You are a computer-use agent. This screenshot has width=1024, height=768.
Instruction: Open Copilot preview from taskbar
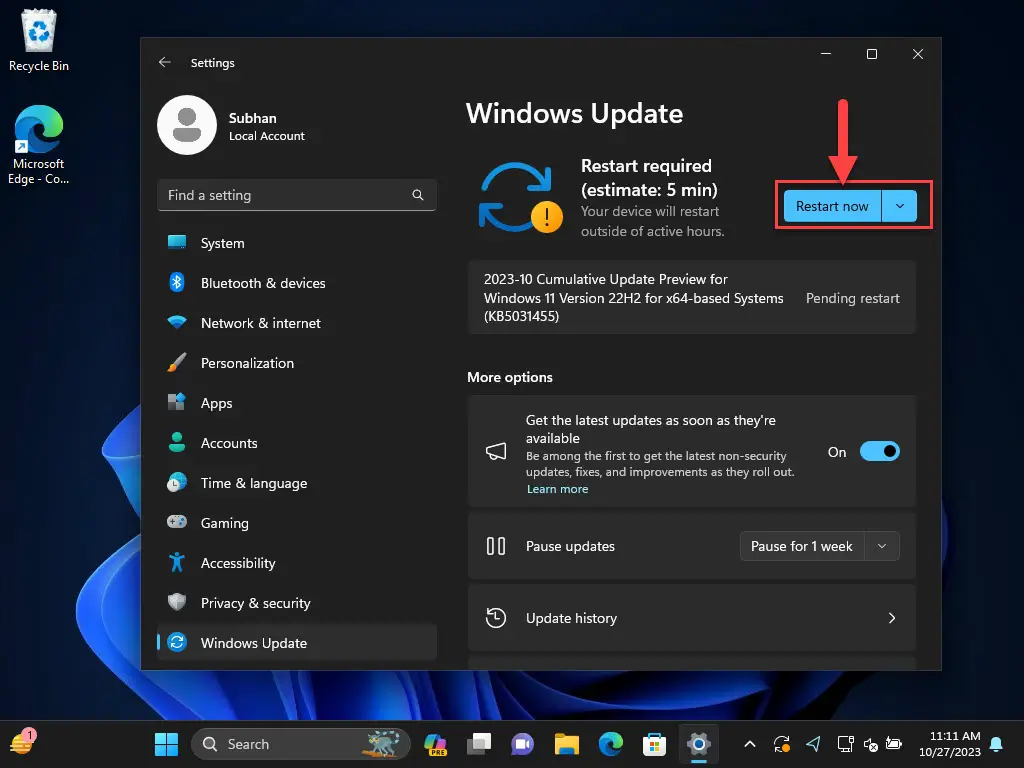tap(436, 744)
